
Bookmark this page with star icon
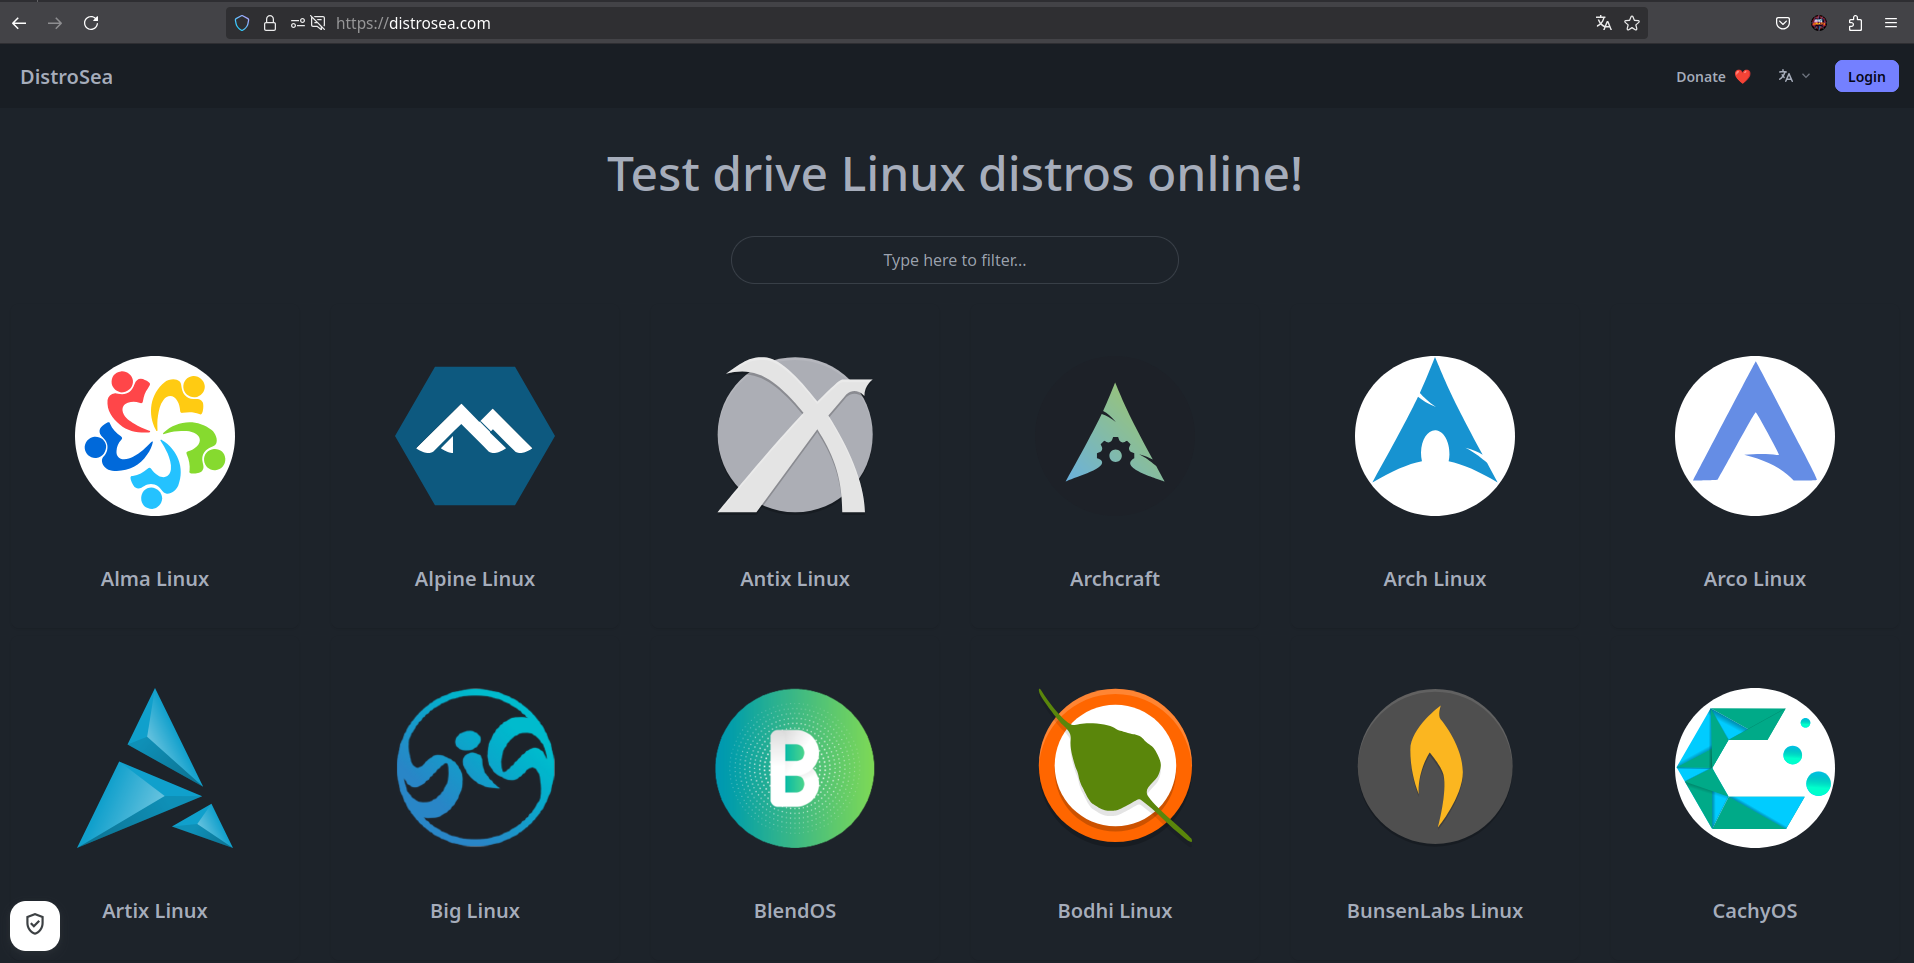tap(1632, 23)
